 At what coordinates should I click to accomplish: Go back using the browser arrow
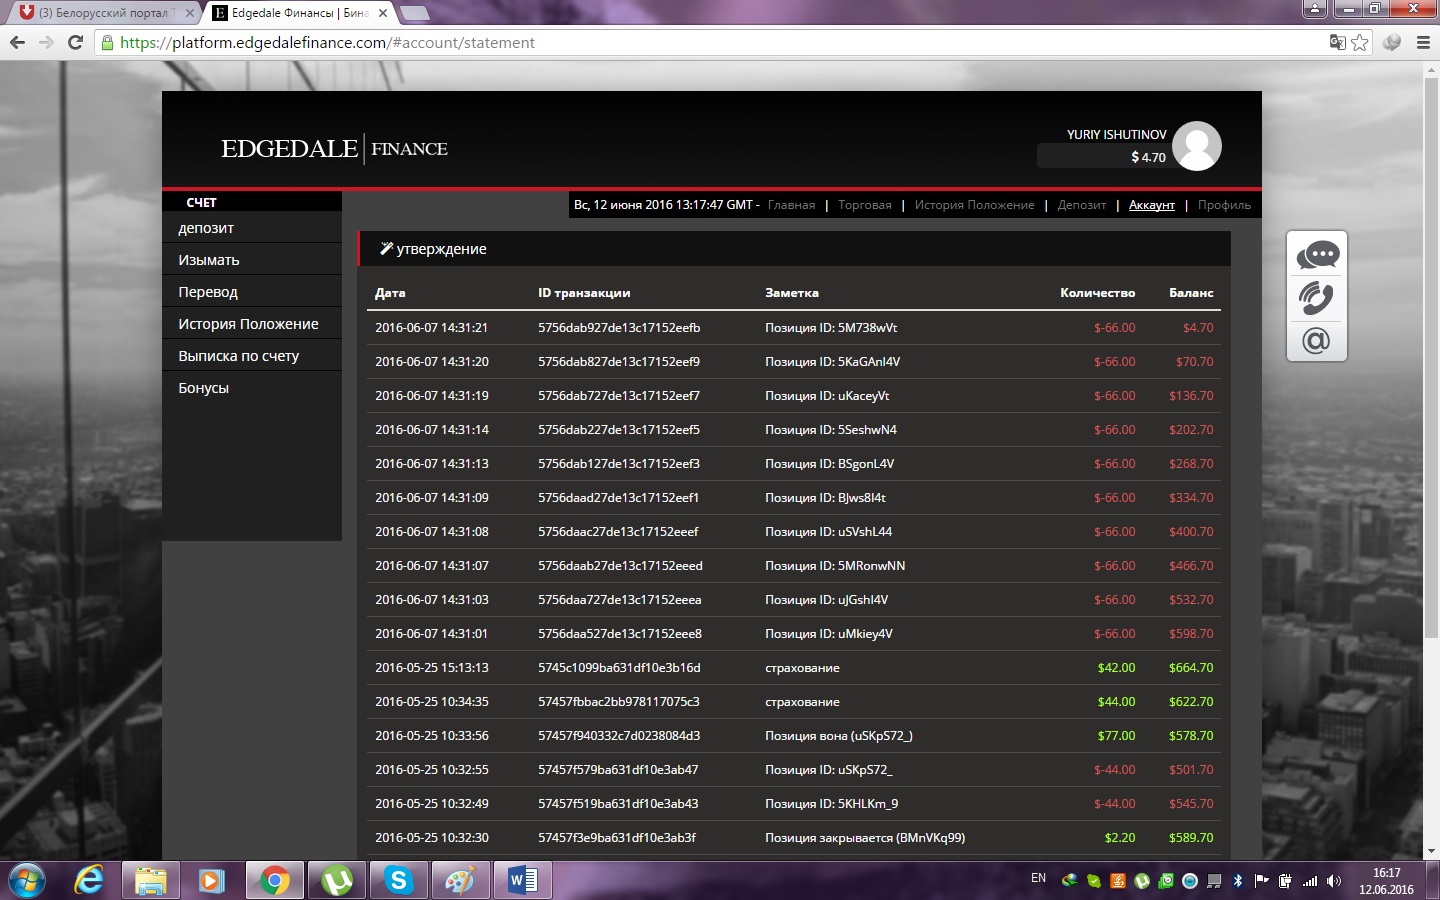17,42
